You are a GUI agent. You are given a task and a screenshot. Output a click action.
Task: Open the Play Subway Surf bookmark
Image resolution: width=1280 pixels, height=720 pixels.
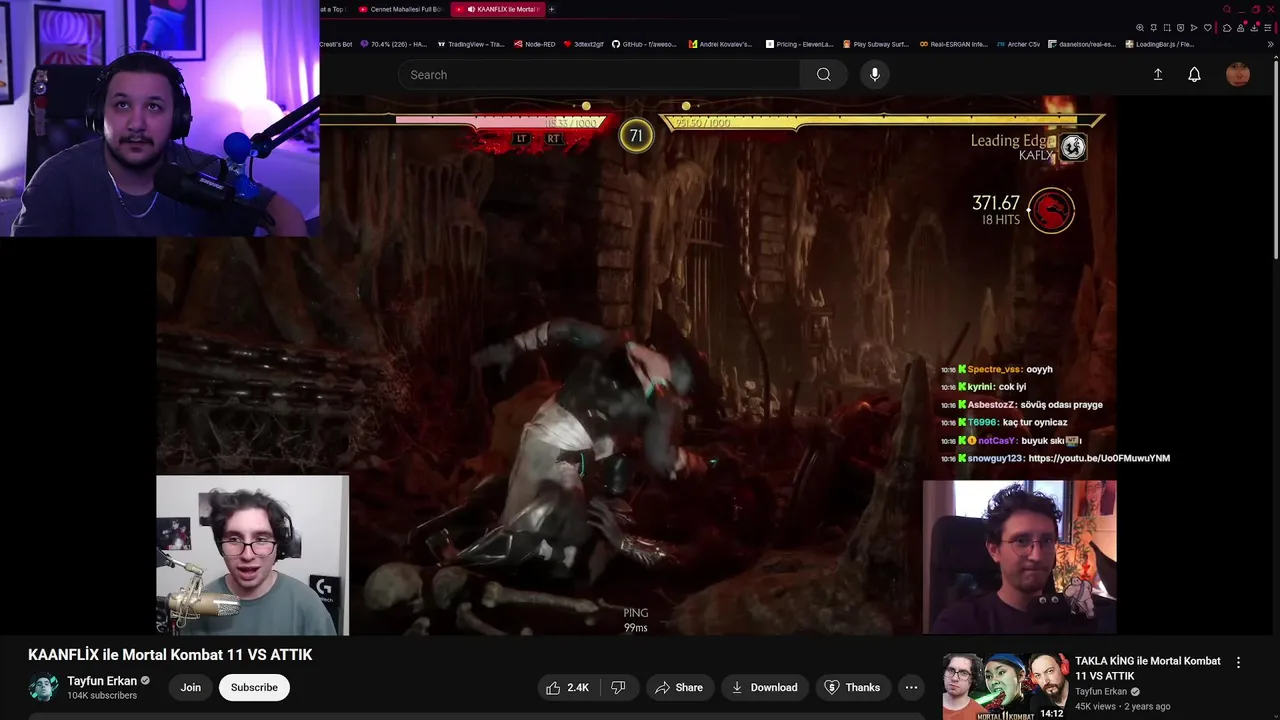[x=876, y=44]
